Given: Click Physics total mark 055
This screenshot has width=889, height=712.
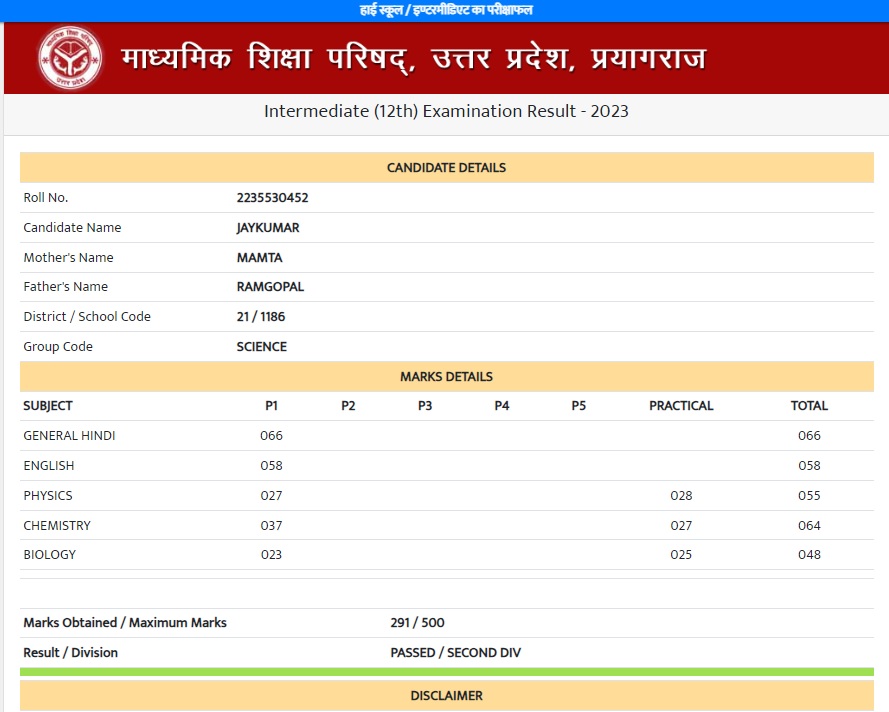Looking at the screenshot, I should pos(809,495).
